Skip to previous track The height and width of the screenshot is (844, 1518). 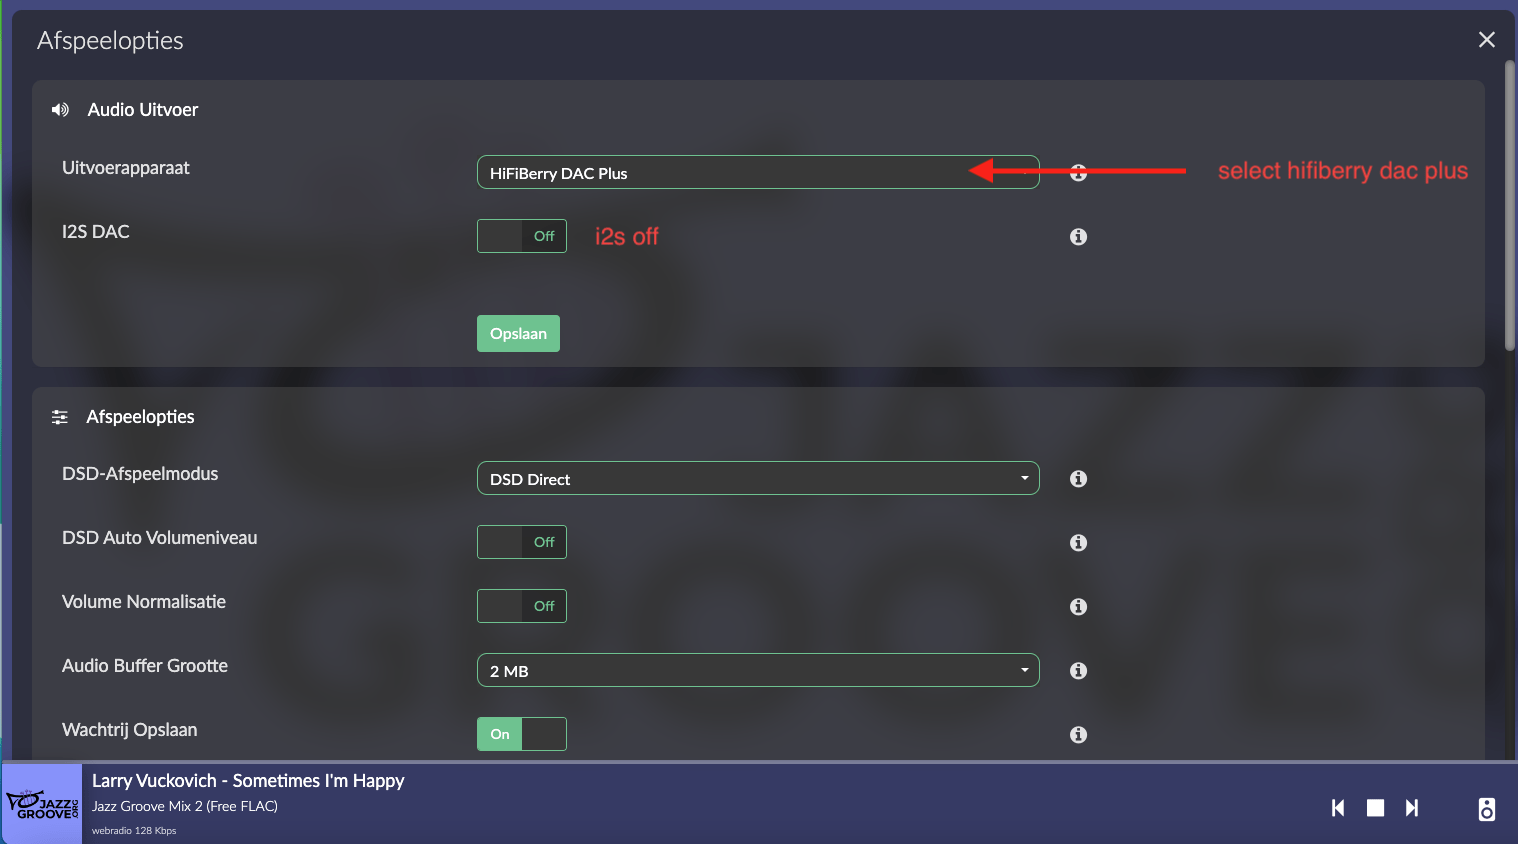pyautogui.click(x=1338, y=808)
